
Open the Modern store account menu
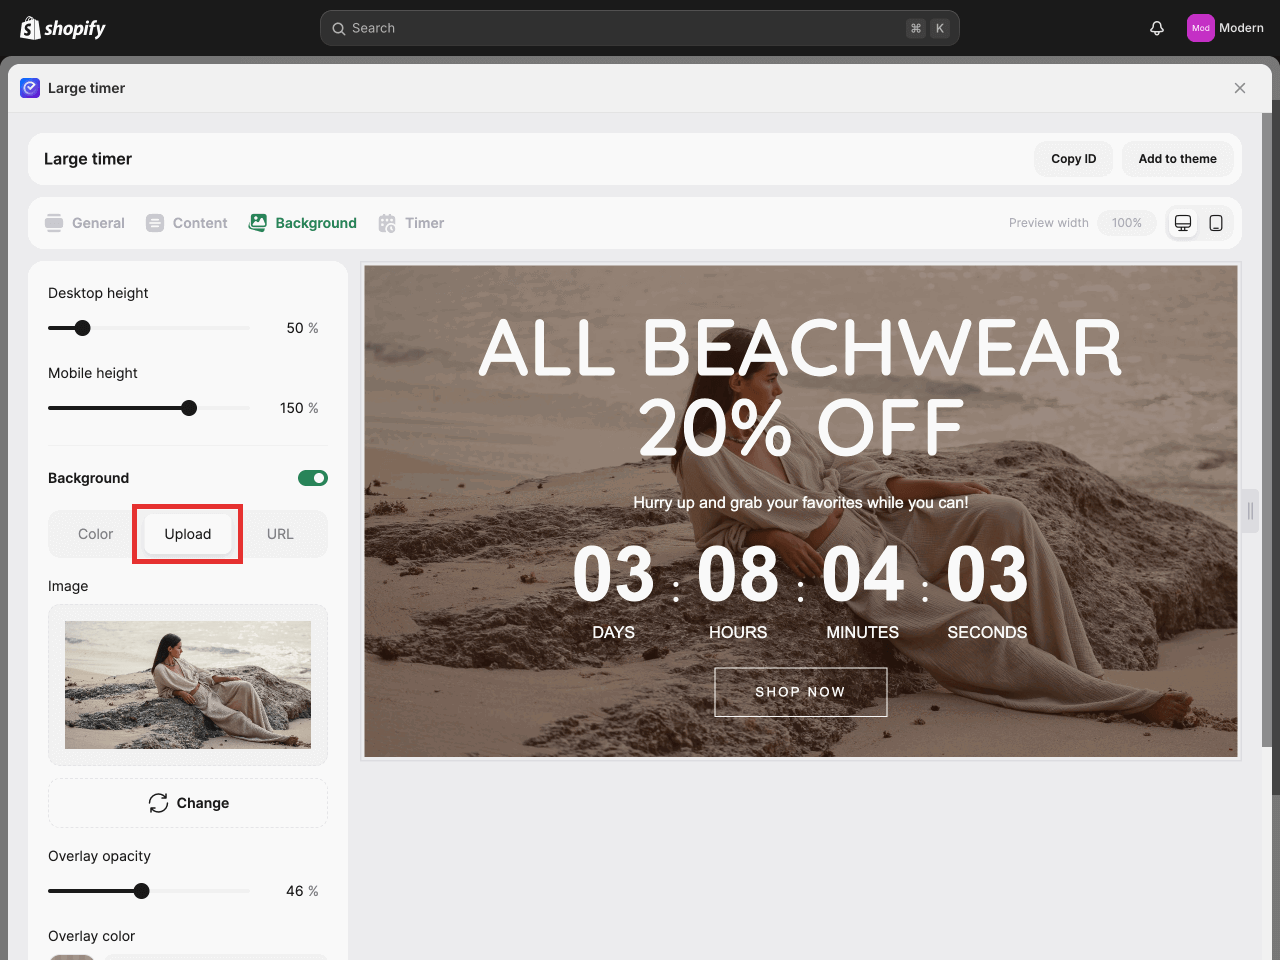[x=1225, y=28]
